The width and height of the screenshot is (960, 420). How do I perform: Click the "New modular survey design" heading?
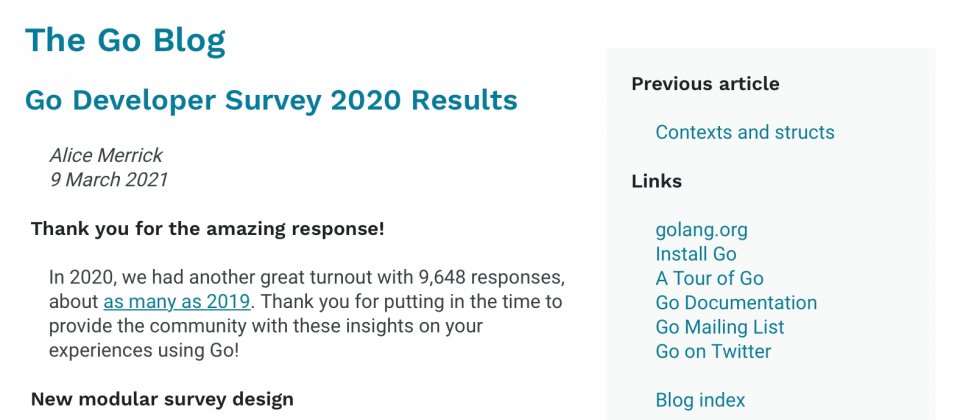tap(162, 400)
